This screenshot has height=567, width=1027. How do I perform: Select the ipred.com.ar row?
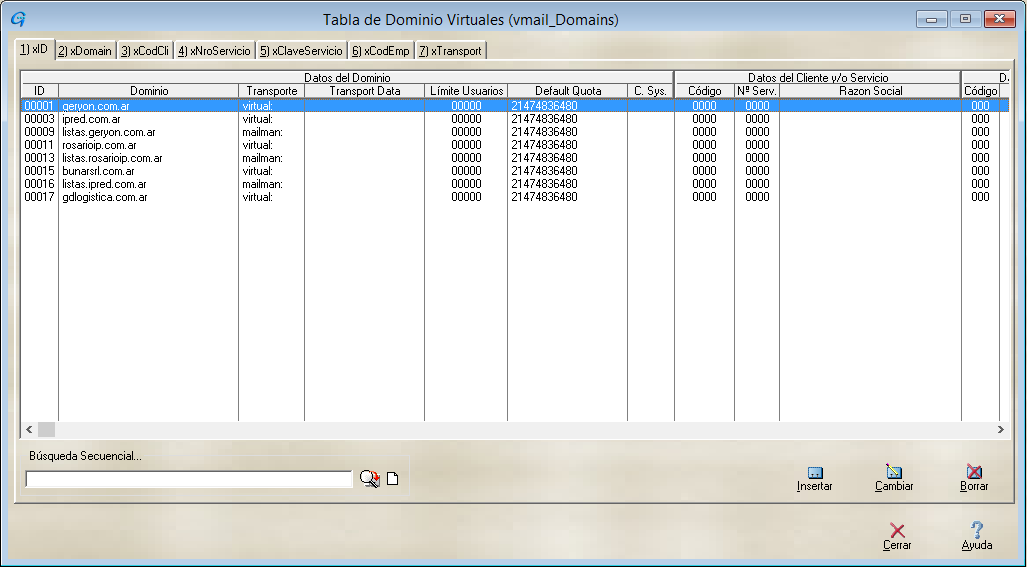pos(515,119)
